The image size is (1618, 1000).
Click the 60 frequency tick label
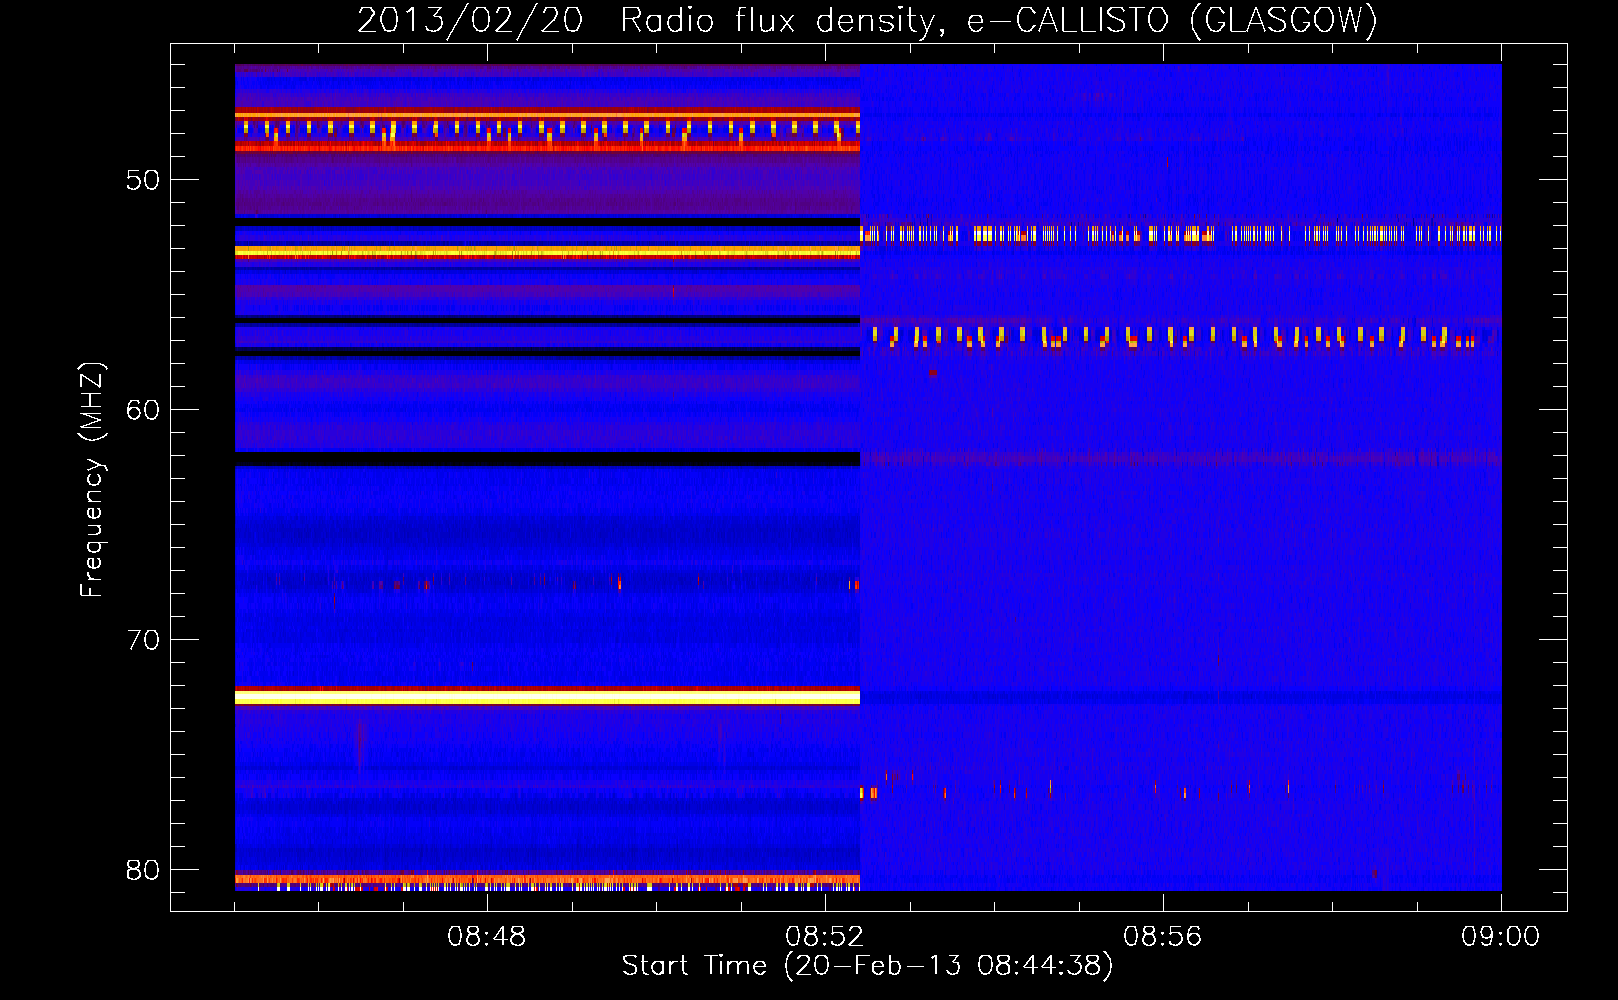coord(143,410)
